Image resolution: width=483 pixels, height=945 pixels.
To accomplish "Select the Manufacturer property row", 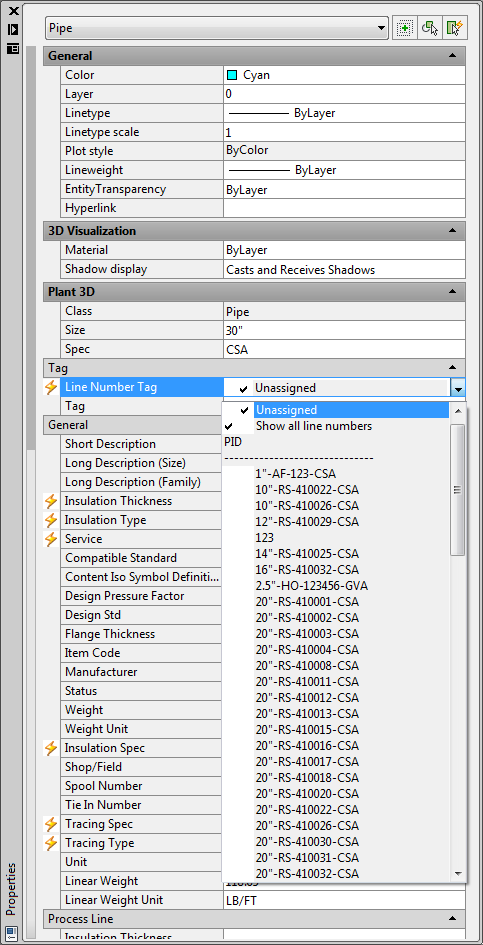I will click(x=142, y=672).
